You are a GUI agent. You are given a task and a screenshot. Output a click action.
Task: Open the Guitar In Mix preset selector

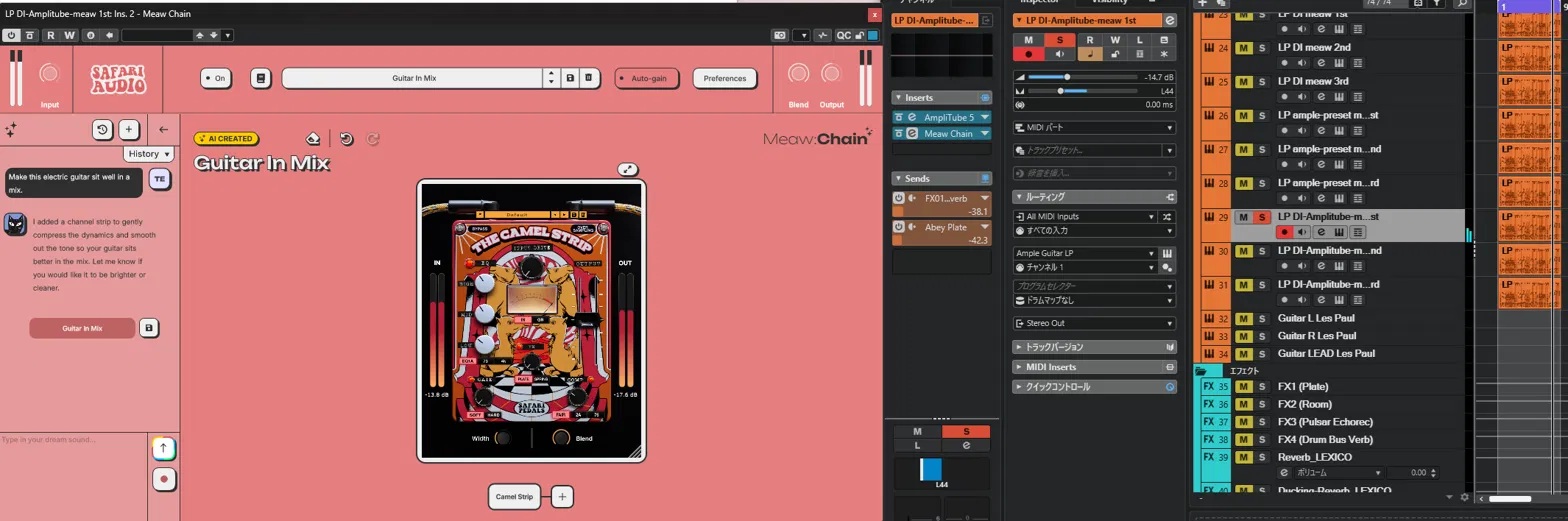click(412, 78)
